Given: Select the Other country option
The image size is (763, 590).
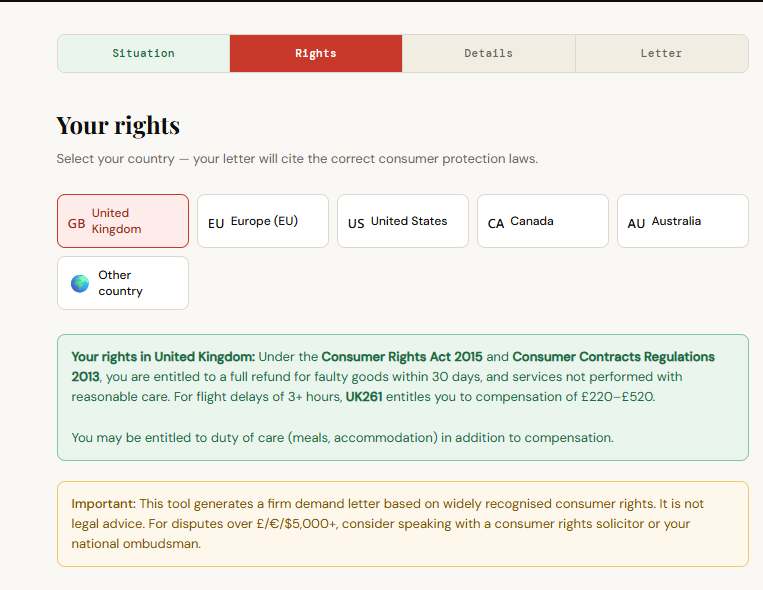Looking at the screenshot, I should pos(123,283).
